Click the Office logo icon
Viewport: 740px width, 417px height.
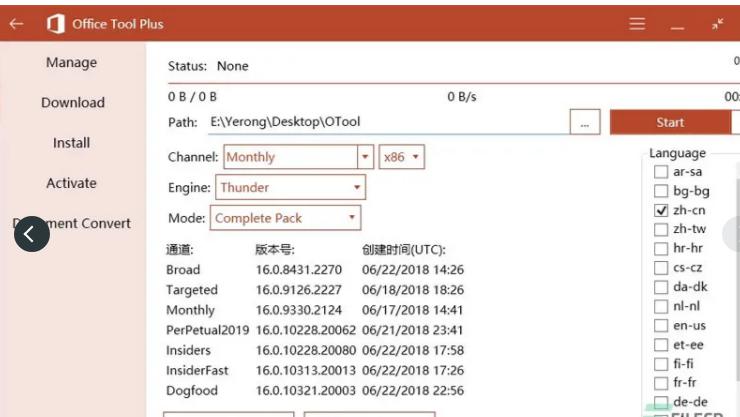coord(56,24)
